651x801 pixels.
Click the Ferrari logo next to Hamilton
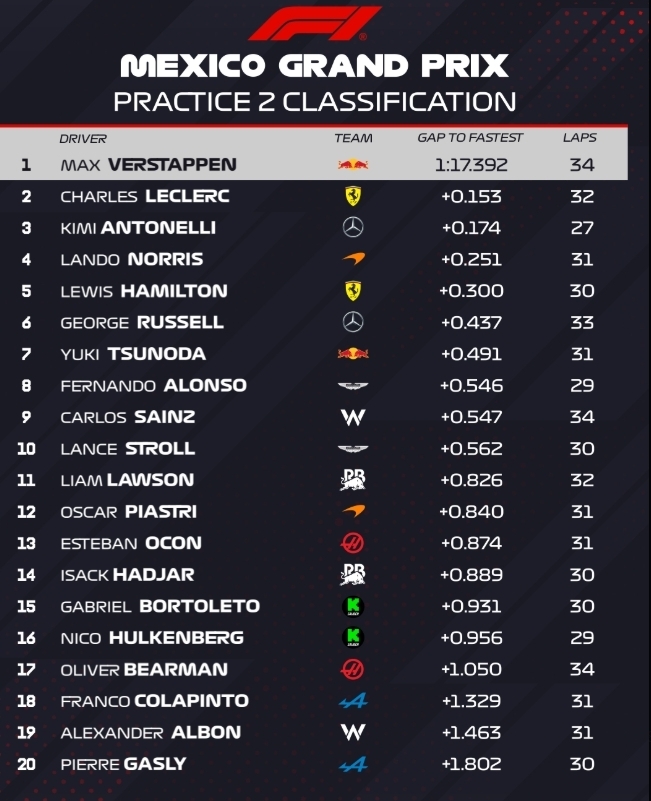point(353,291)
